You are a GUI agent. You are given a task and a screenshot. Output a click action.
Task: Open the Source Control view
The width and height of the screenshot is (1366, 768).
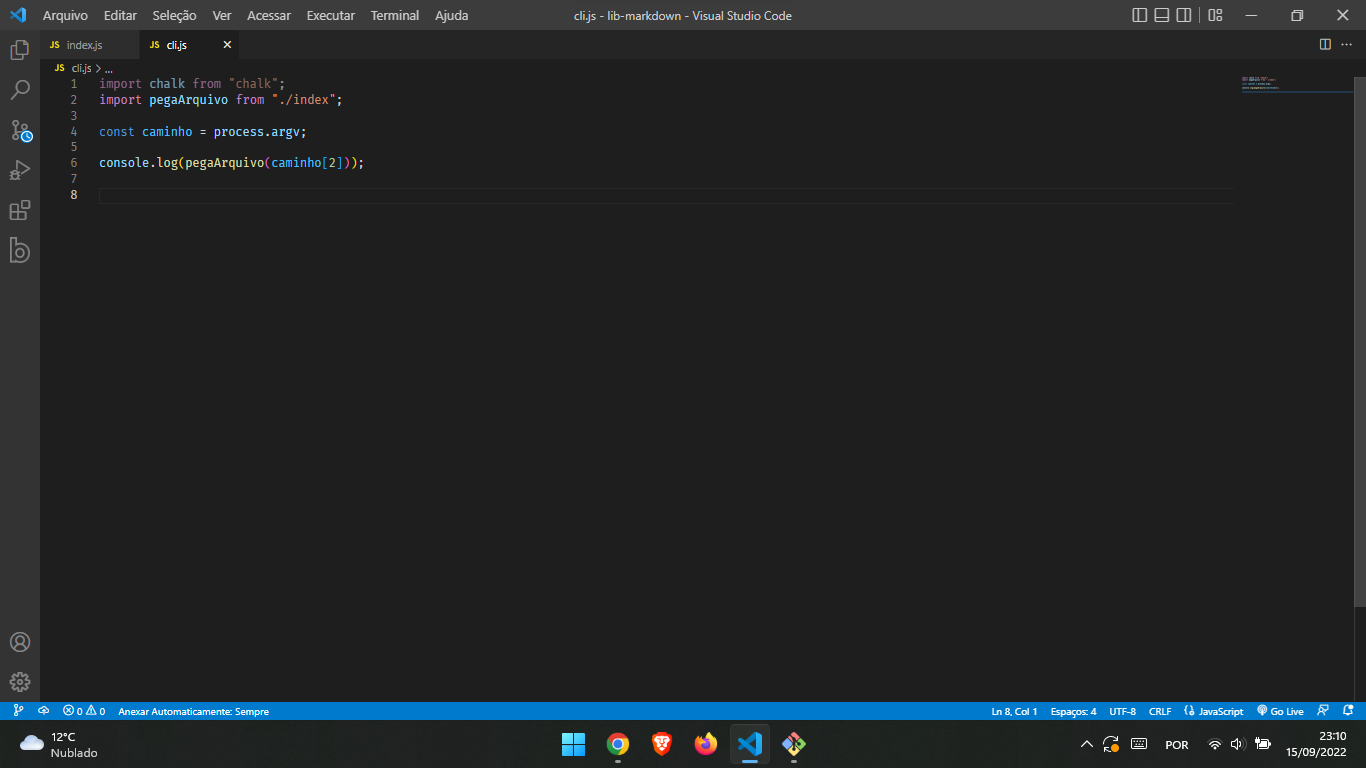click(20, 130)
